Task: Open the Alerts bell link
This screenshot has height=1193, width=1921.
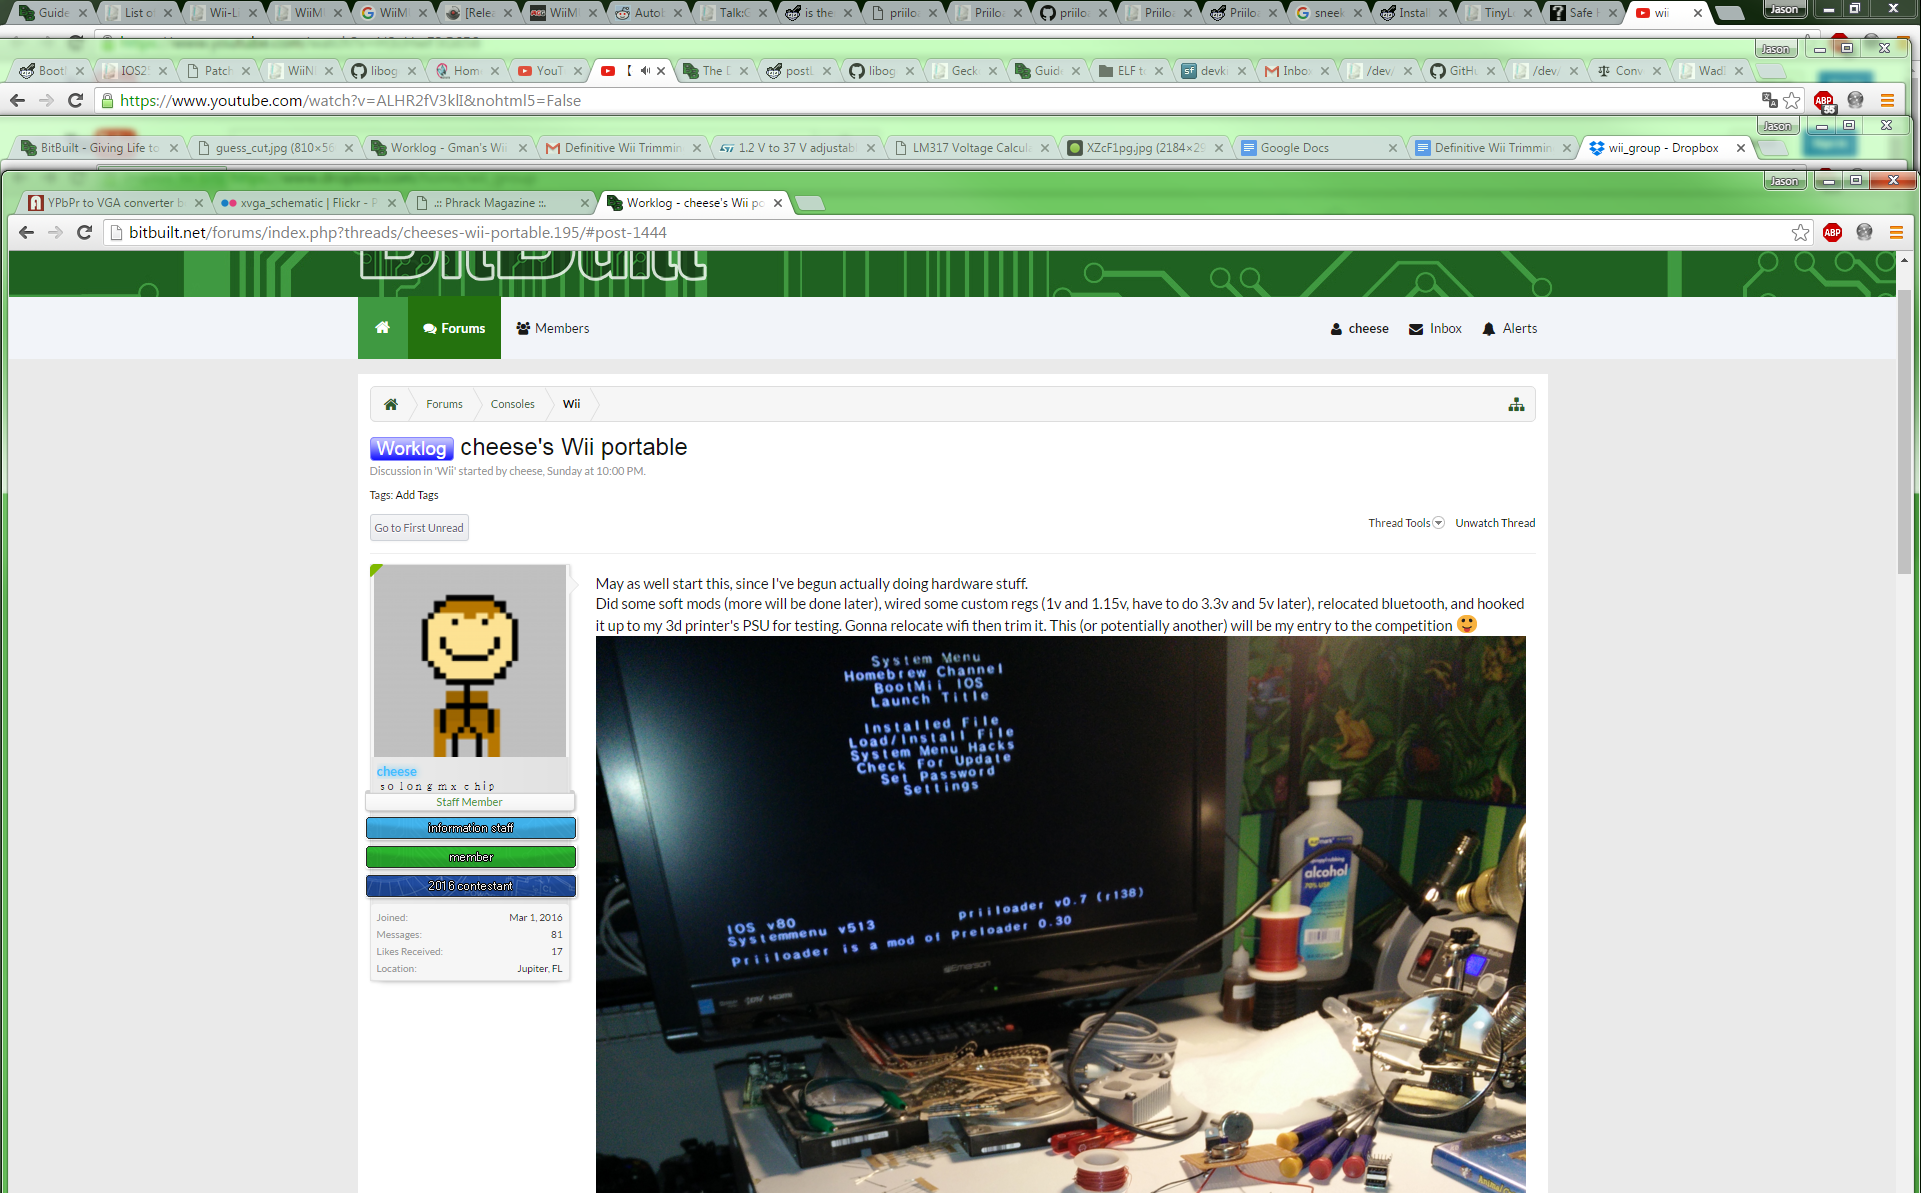Action: (x=1509, y=328)
